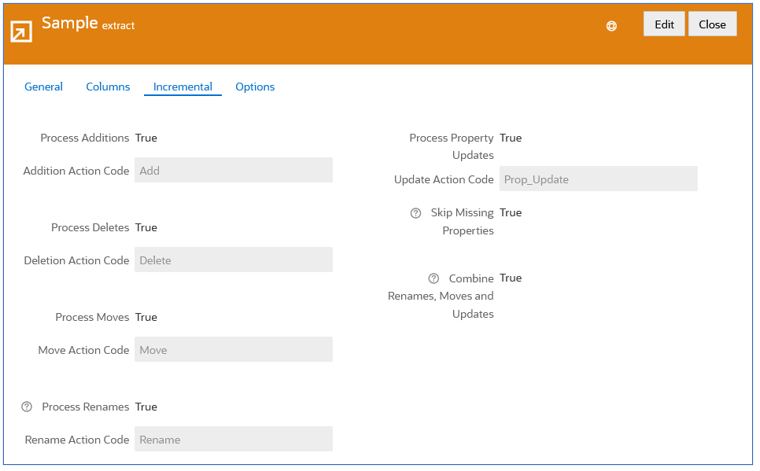The image size is (760, 471).
Task: Click the Deletion Action Code field
Action: [x=234, y=260]
